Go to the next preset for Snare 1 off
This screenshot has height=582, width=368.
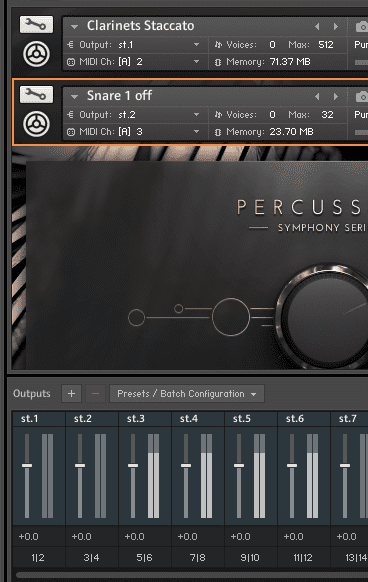point(336,97)
